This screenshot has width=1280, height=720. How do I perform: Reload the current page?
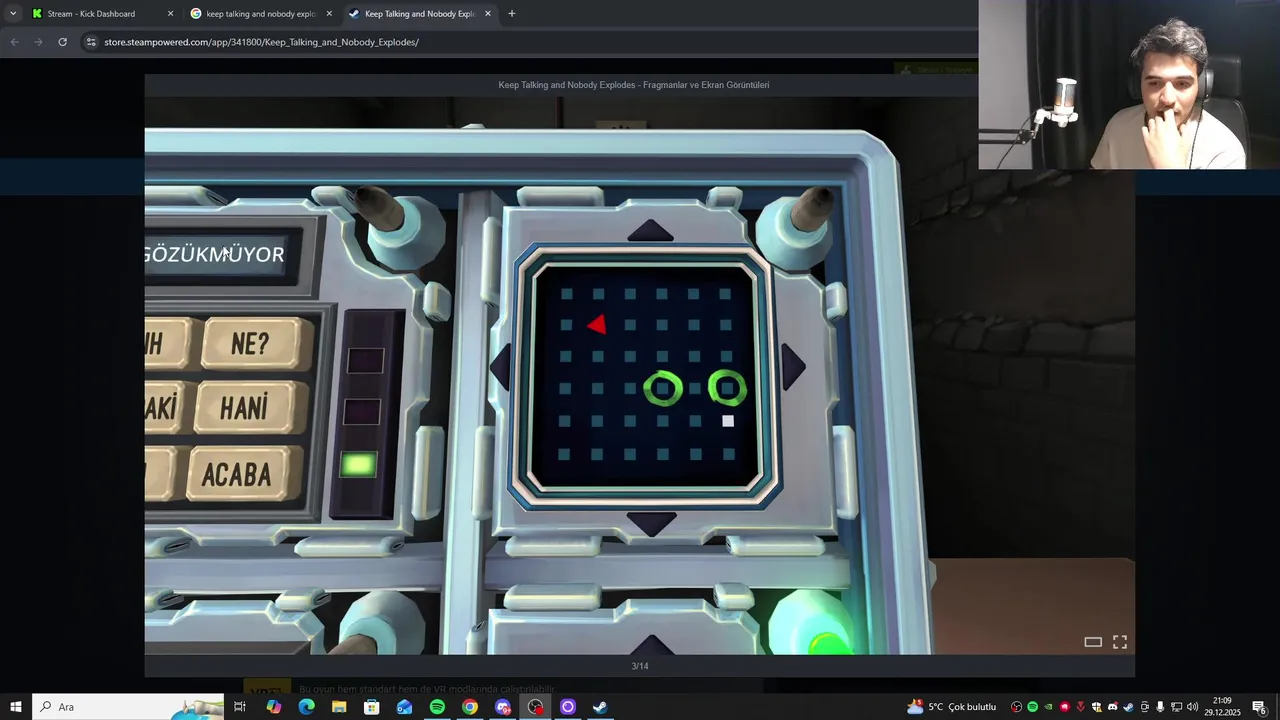pos(62,42)
